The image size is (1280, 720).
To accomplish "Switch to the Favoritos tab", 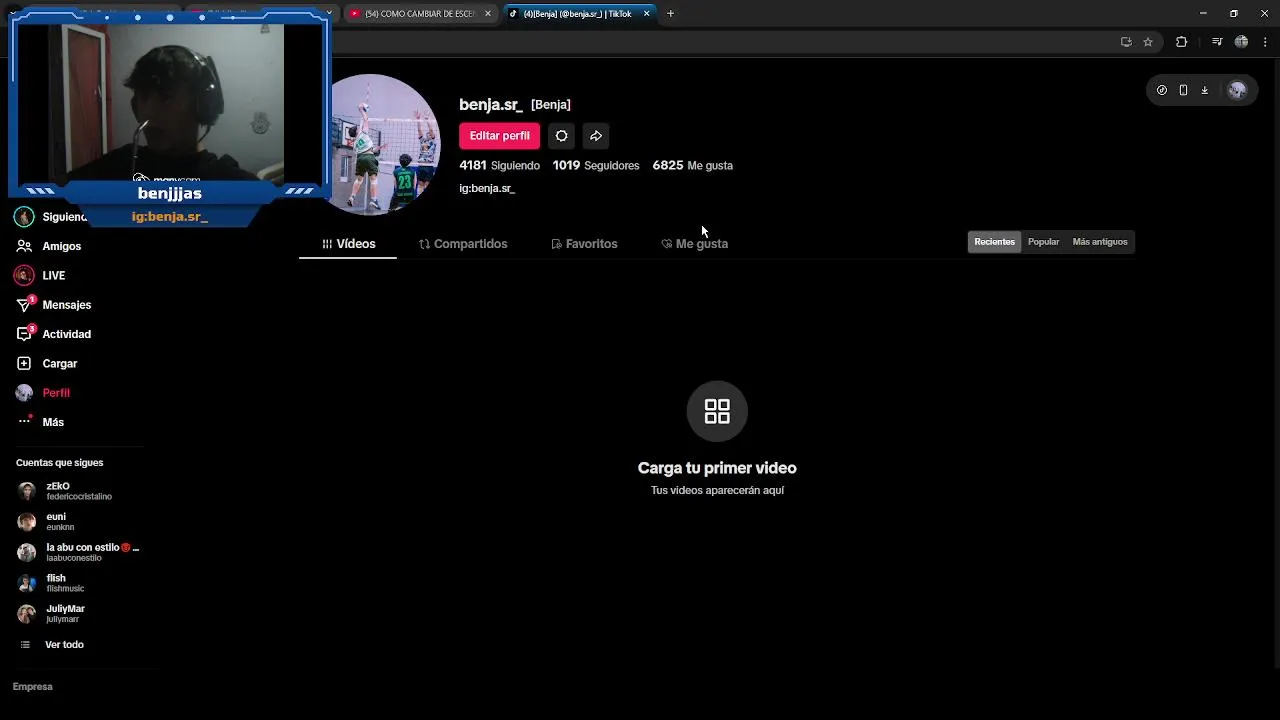I will (x=584, y=244).
